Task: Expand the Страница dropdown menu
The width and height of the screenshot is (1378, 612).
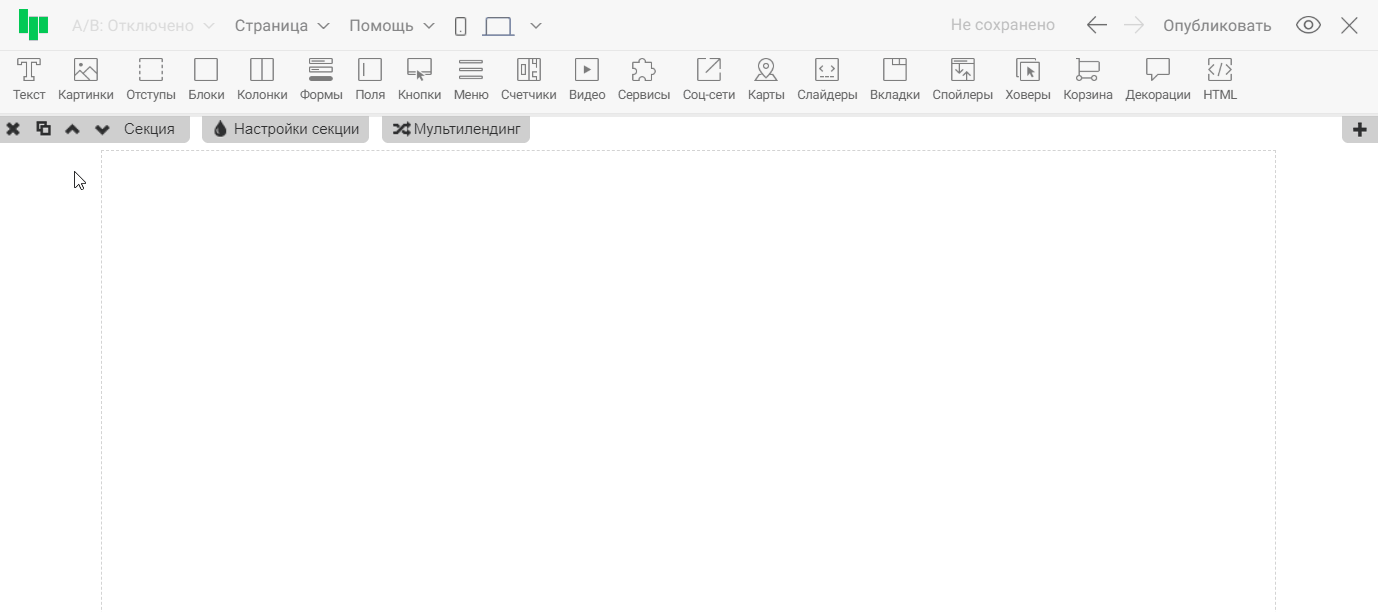Action: 282,26
